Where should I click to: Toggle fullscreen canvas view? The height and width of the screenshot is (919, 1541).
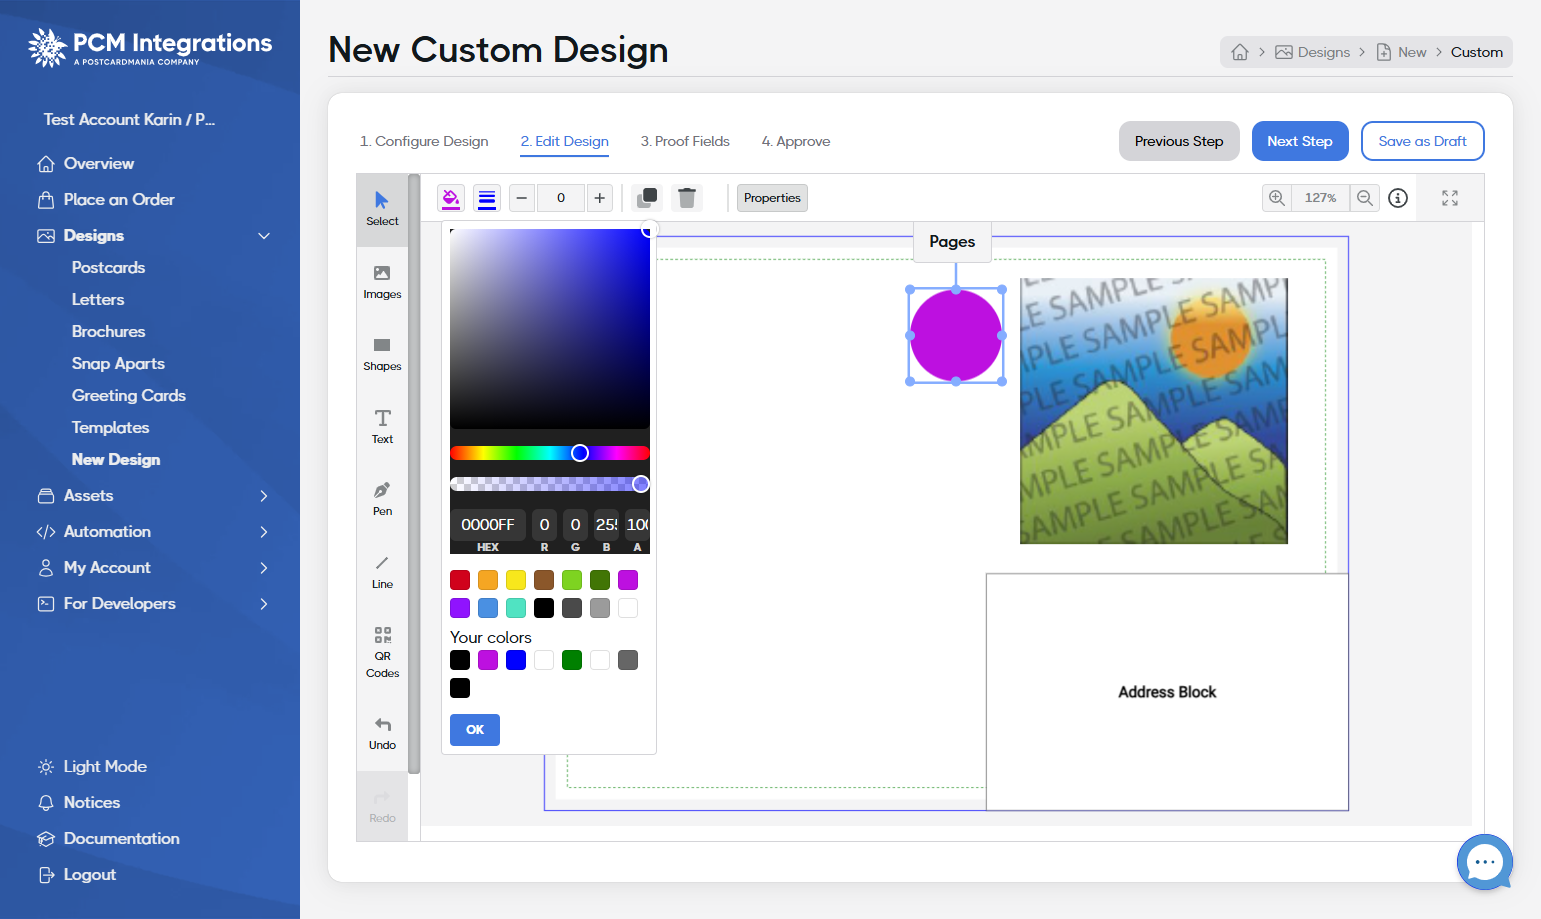tap(1450, 198)
